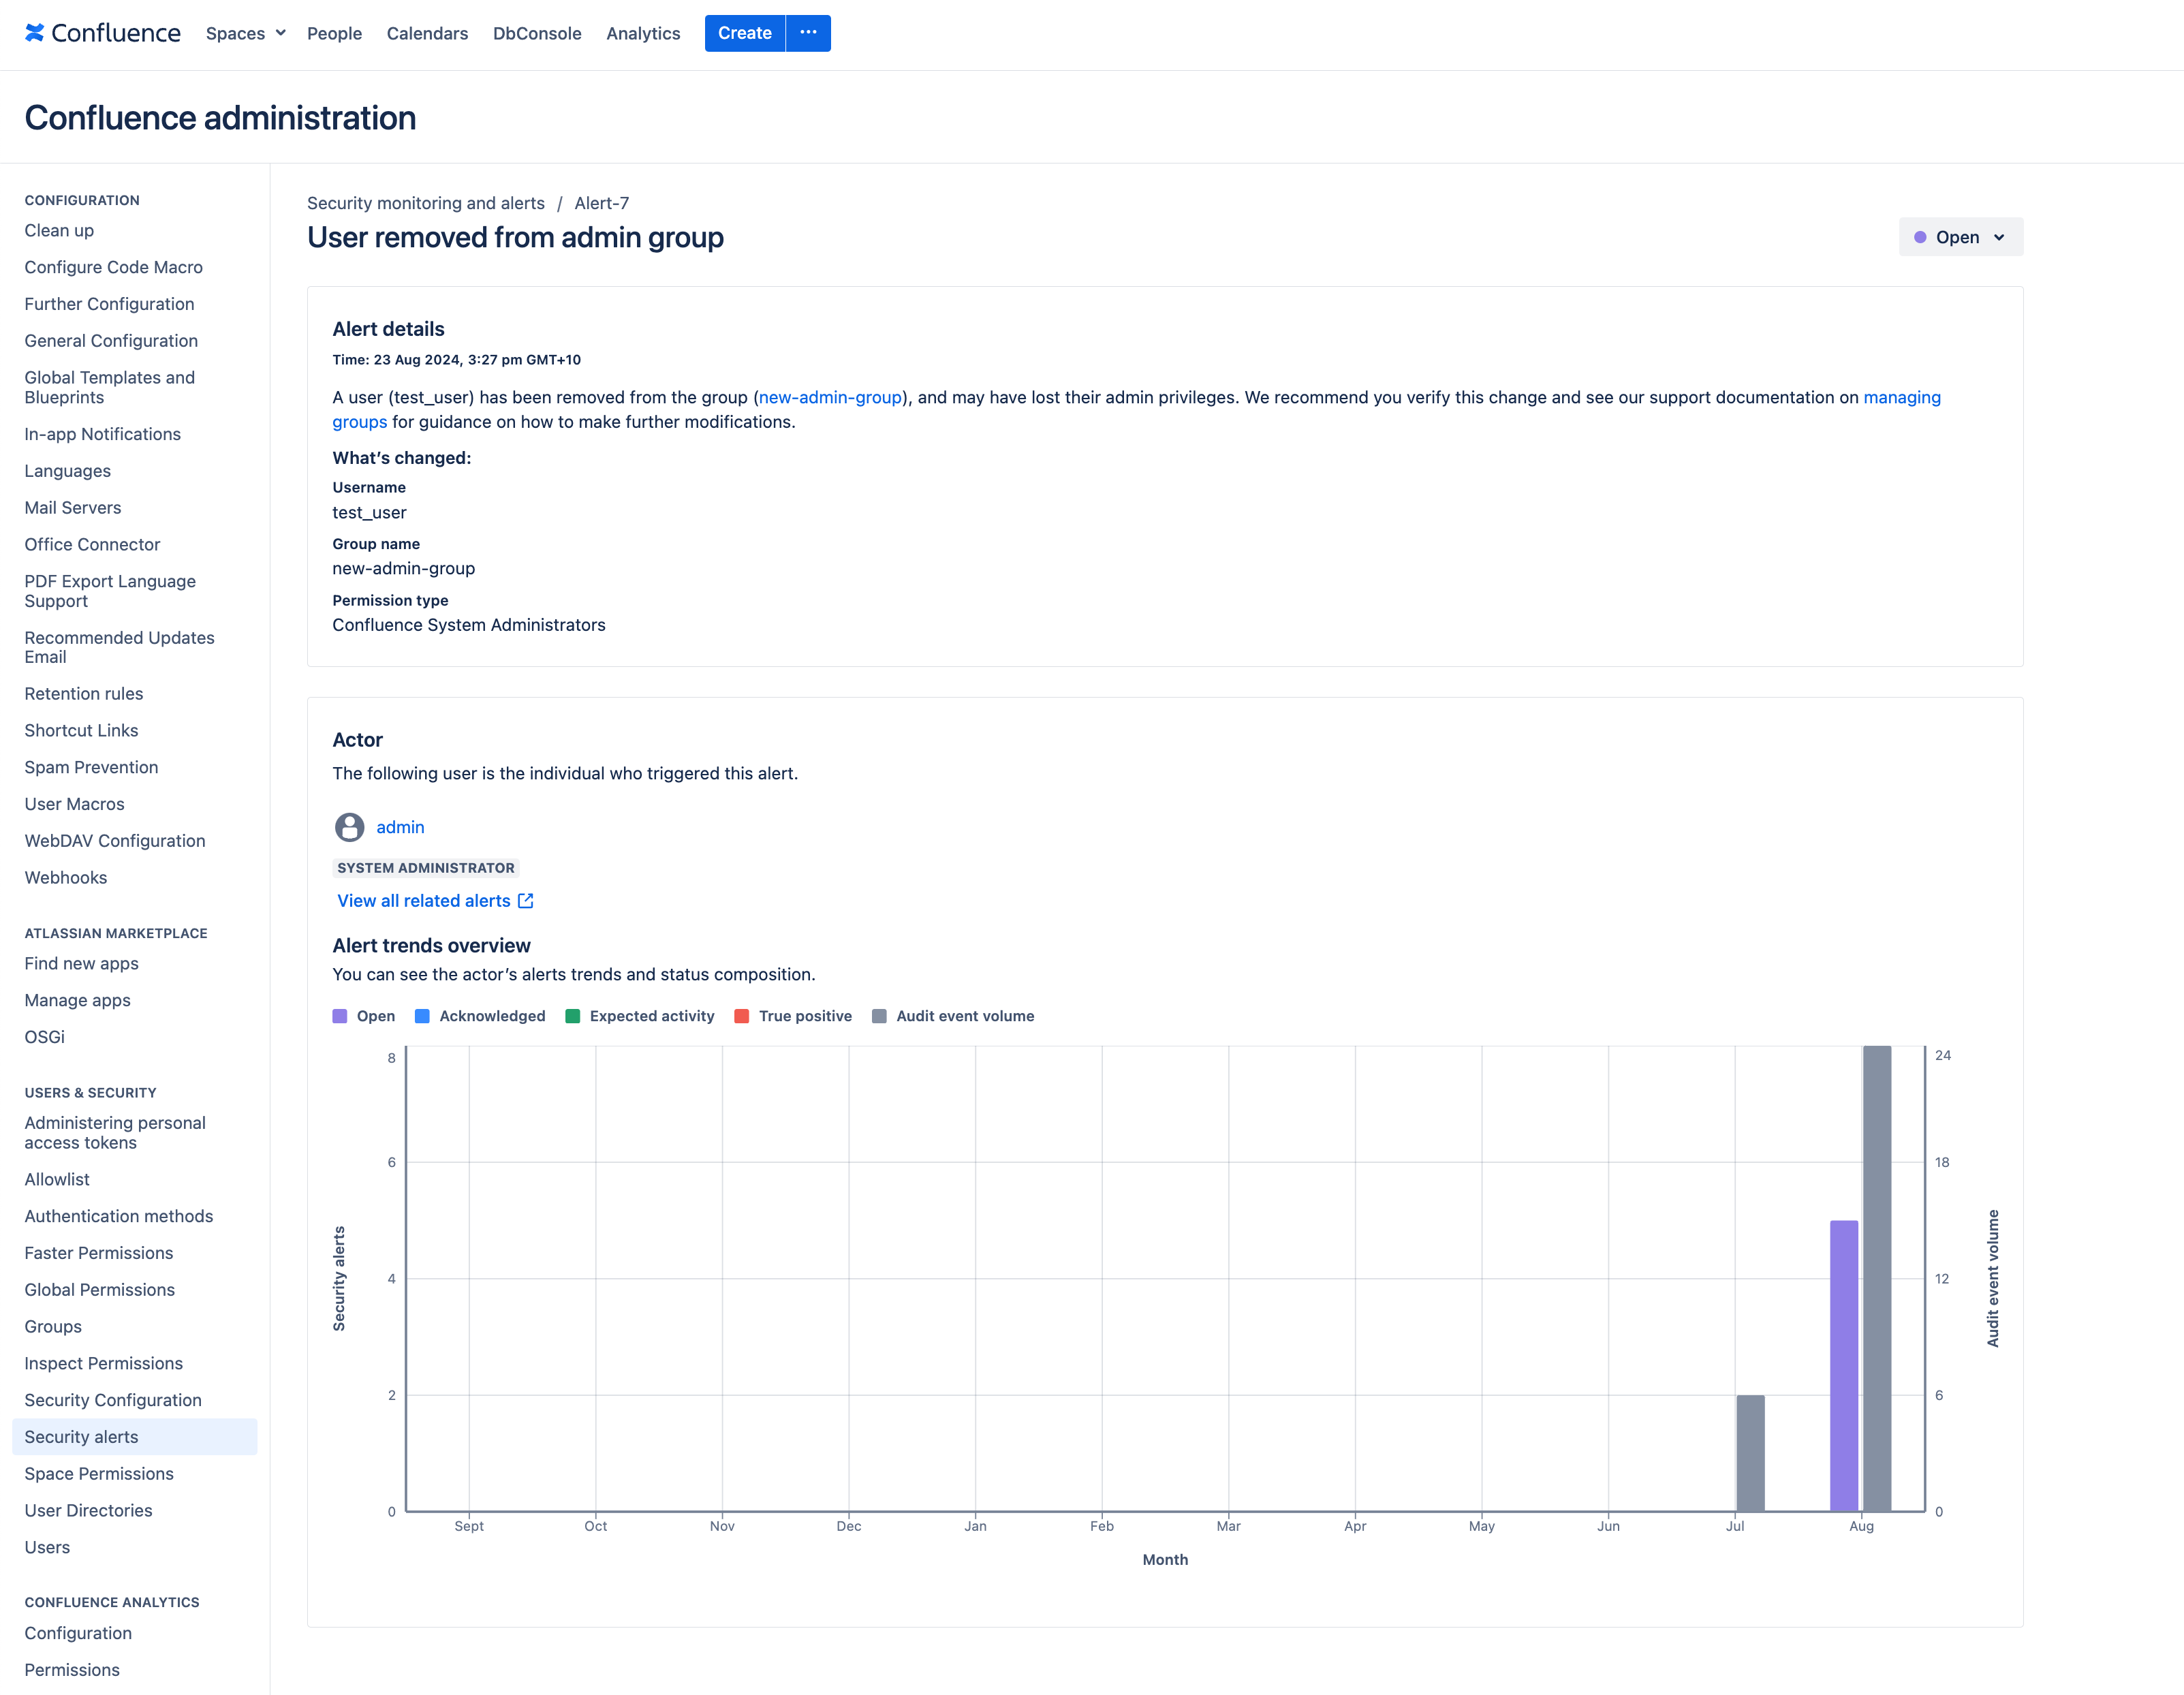Open Mail Servers settings

pos(72,508)
